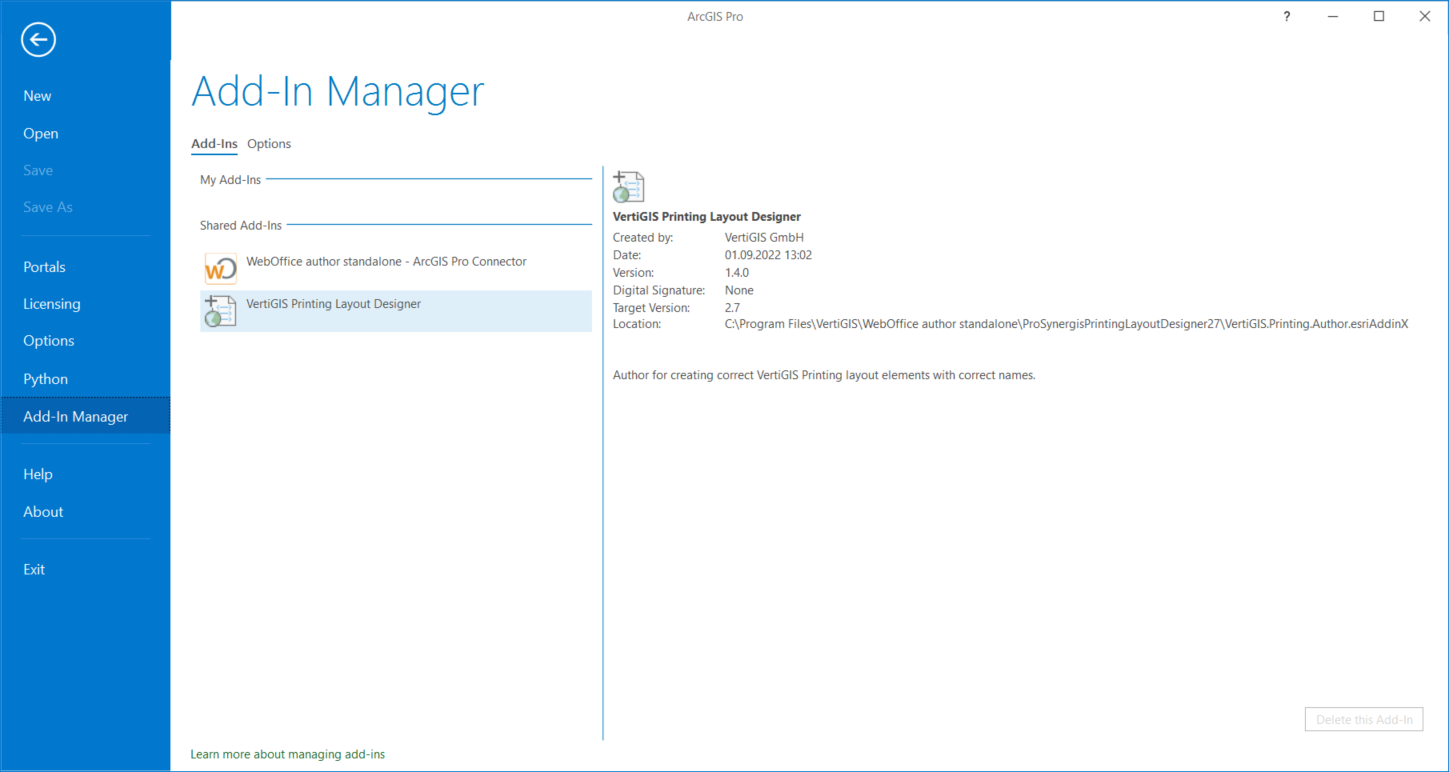Open the Licensing page
The height and width of the screenshot is (772, 1449).
[51, 303]
